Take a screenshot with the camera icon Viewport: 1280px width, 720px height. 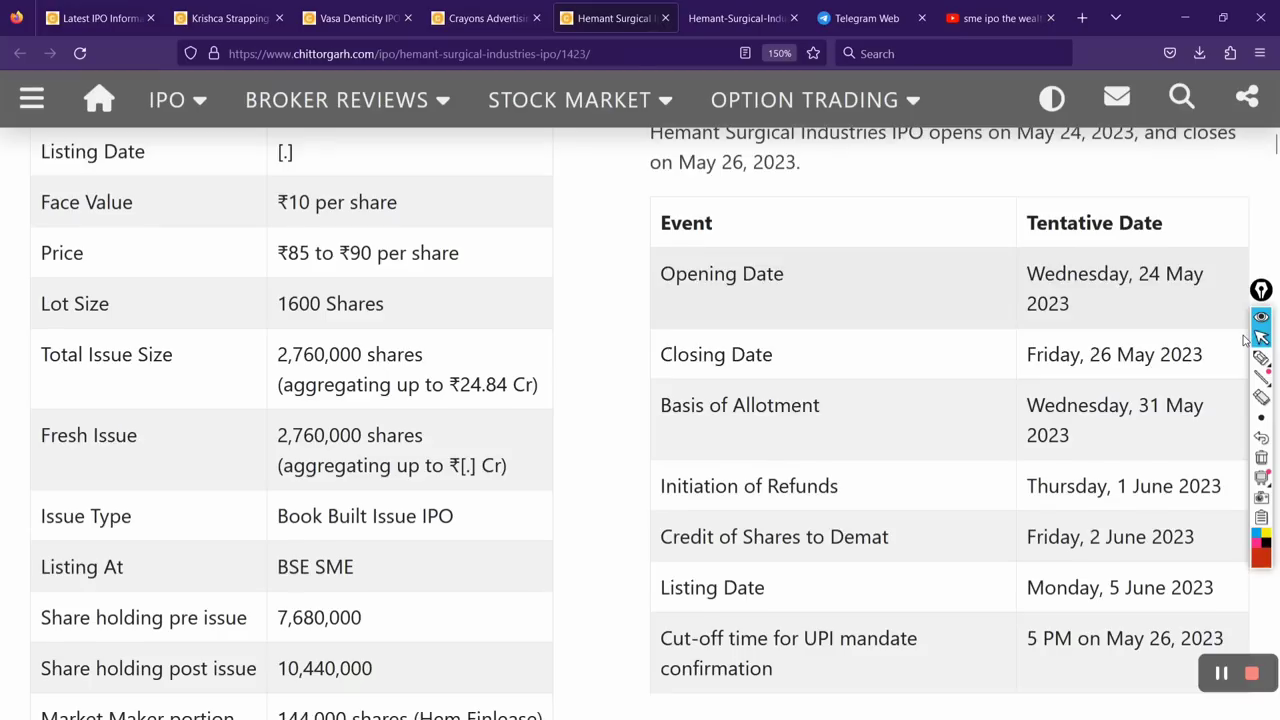click(1261, 498)
